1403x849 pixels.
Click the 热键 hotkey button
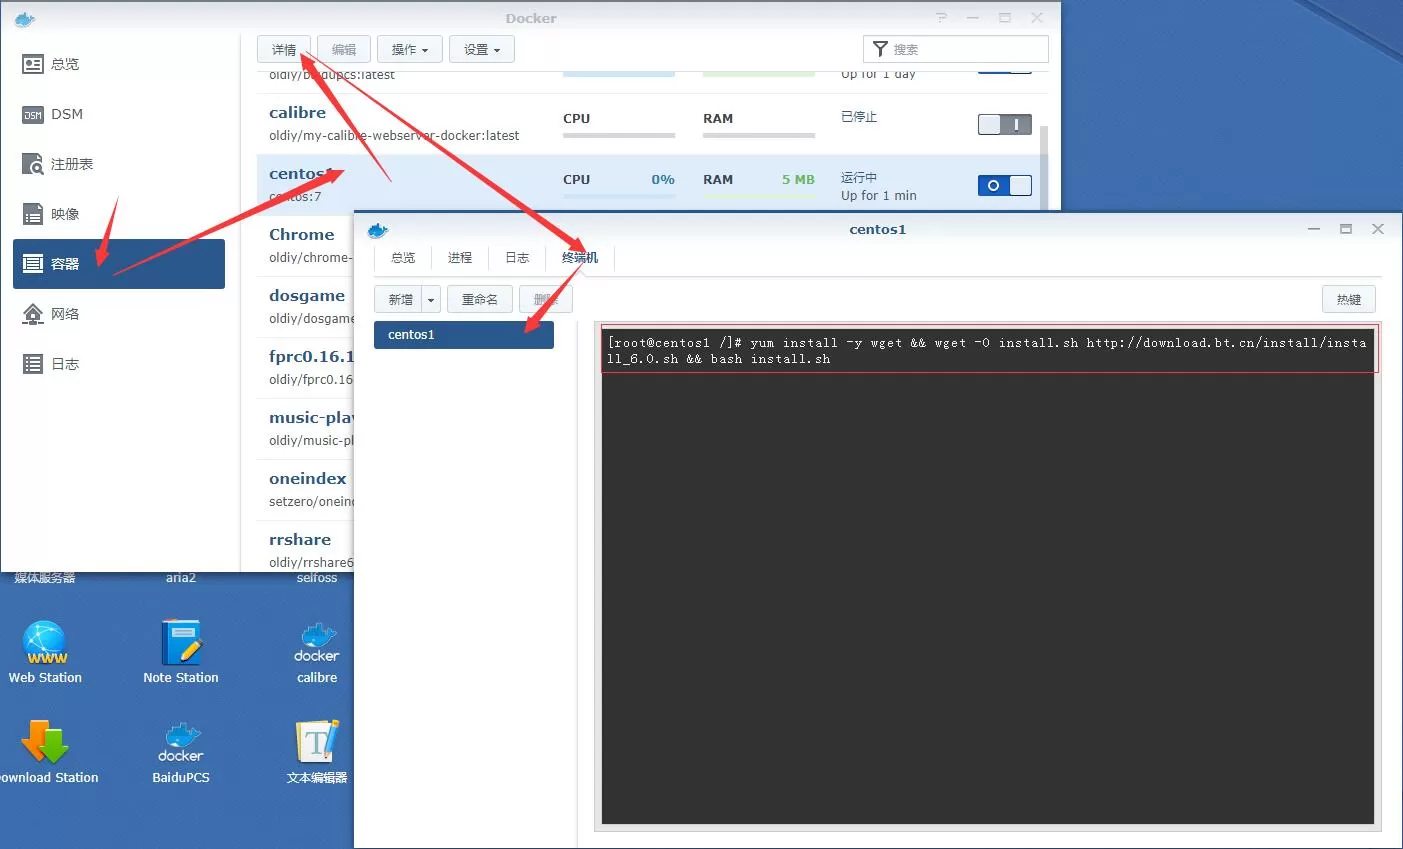(1349, 299)
